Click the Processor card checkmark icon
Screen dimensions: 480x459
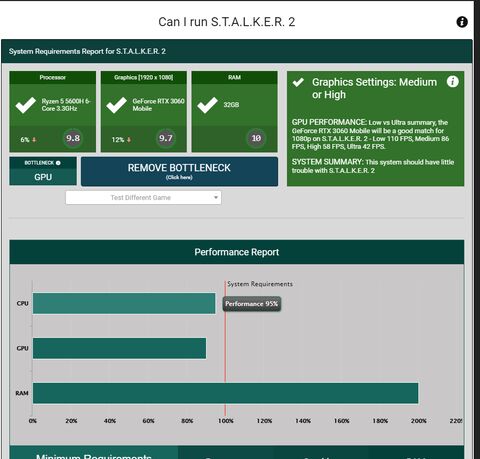tap(26, 105)
